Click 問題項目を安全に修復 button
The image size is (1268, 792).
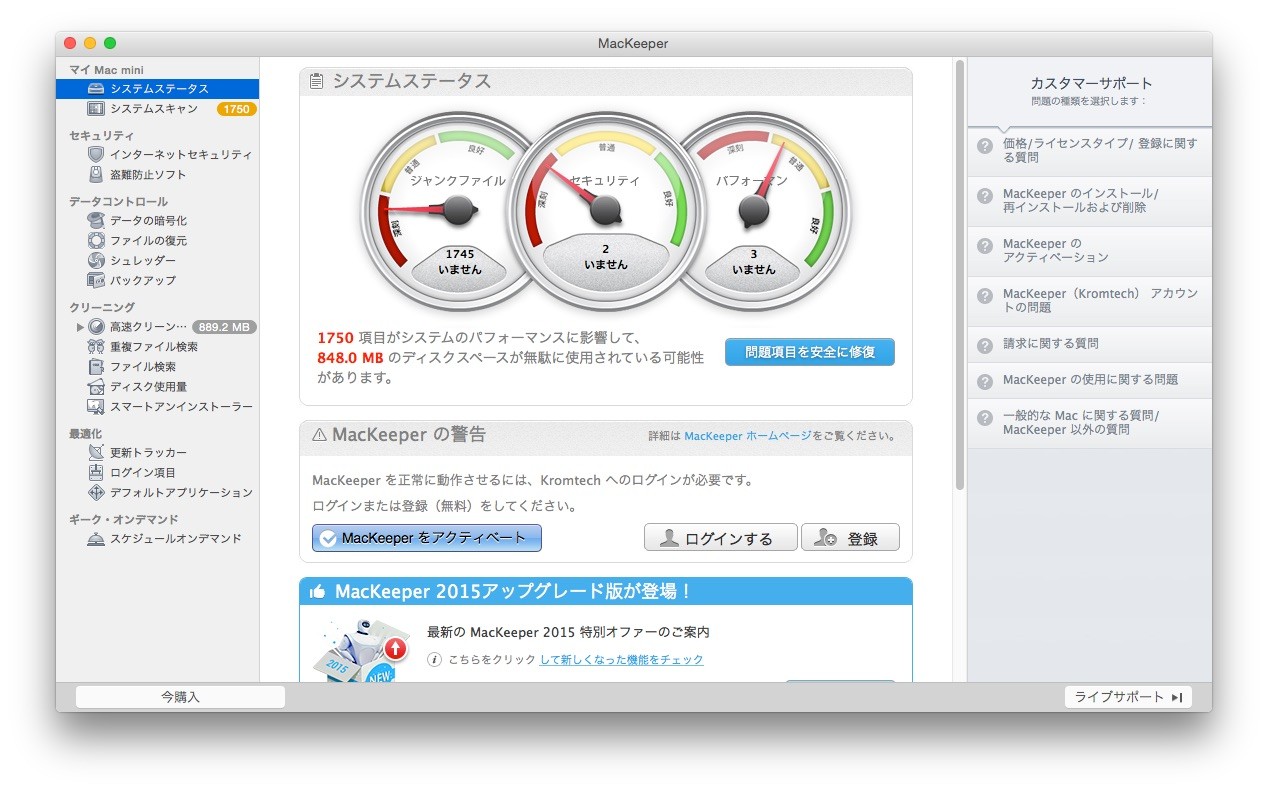[x=810, y=352]
